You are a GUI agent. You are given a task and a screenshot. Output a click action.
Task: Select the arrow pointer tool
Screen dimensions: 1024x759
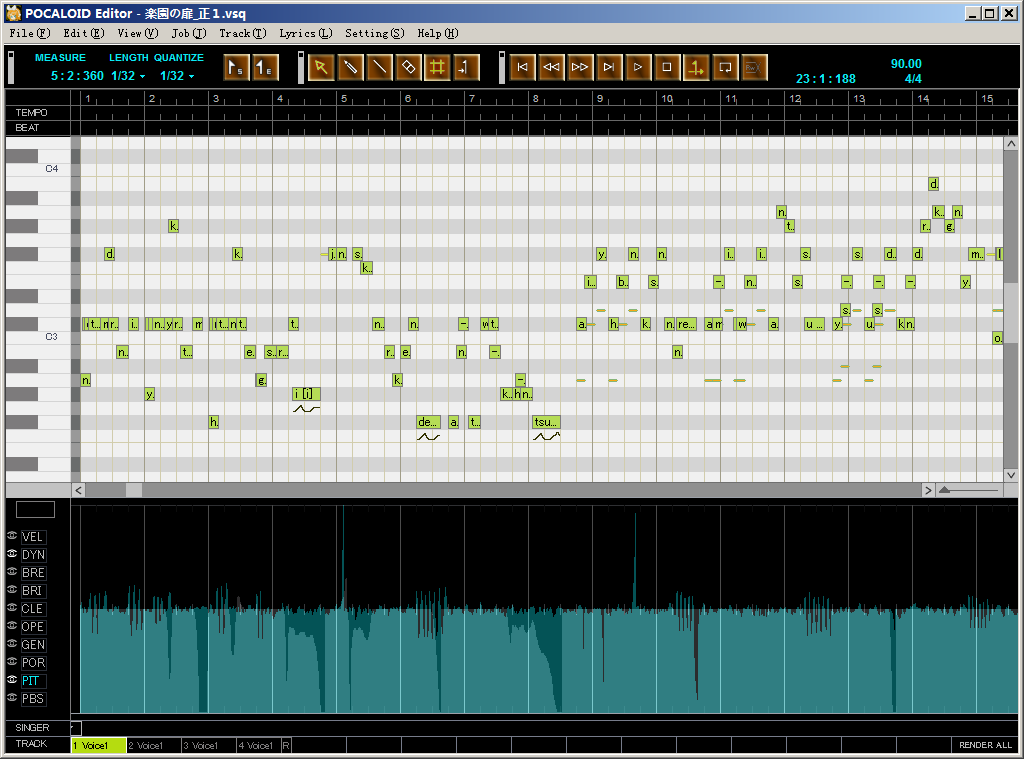pos(321,67)
